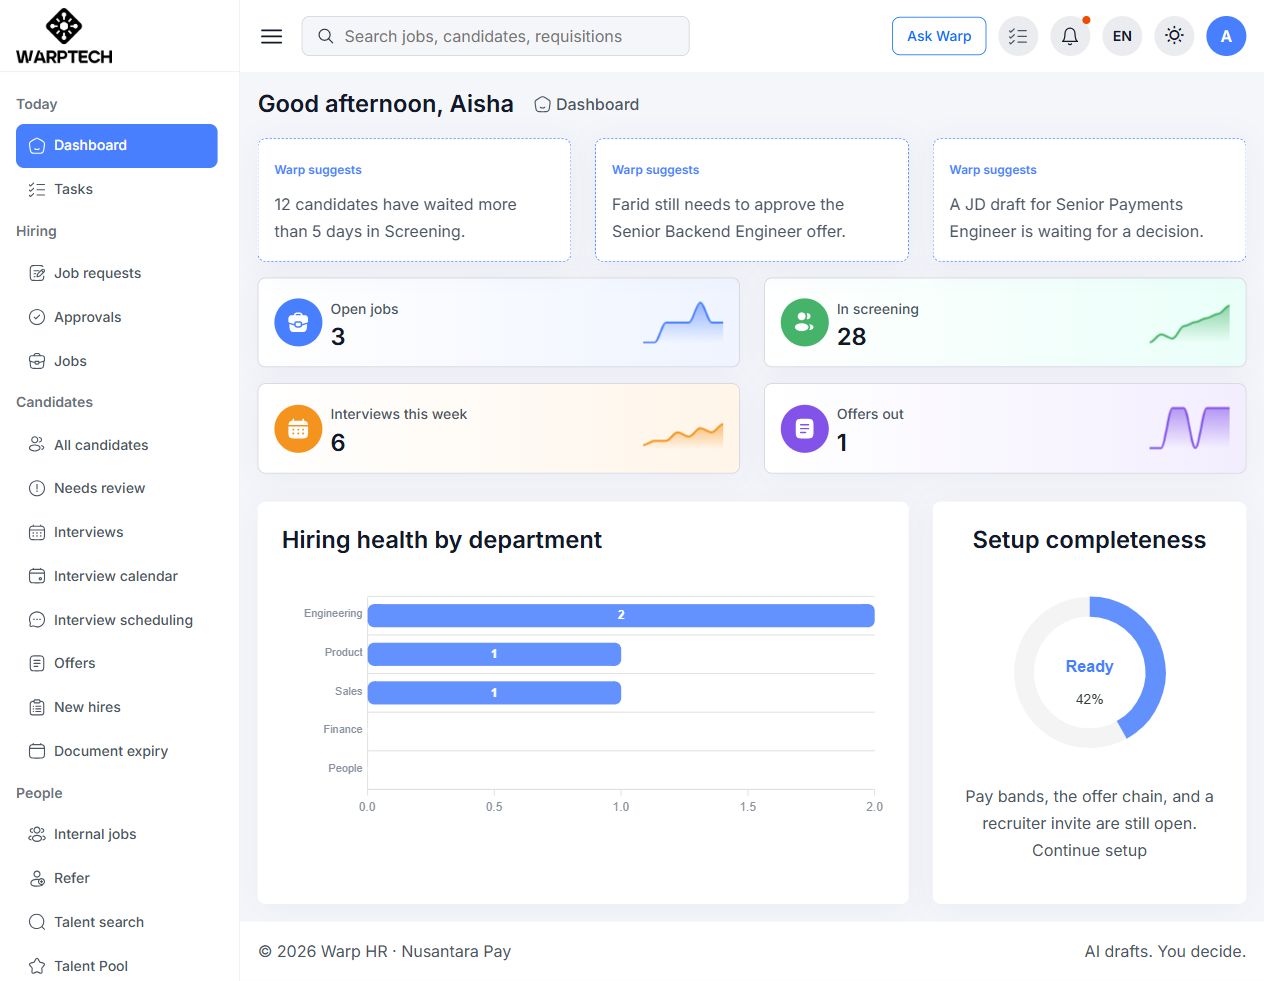Click the Sales bar in chart
The height and width of the screenshot is (981, 1264).
click(x=494, y=693)
